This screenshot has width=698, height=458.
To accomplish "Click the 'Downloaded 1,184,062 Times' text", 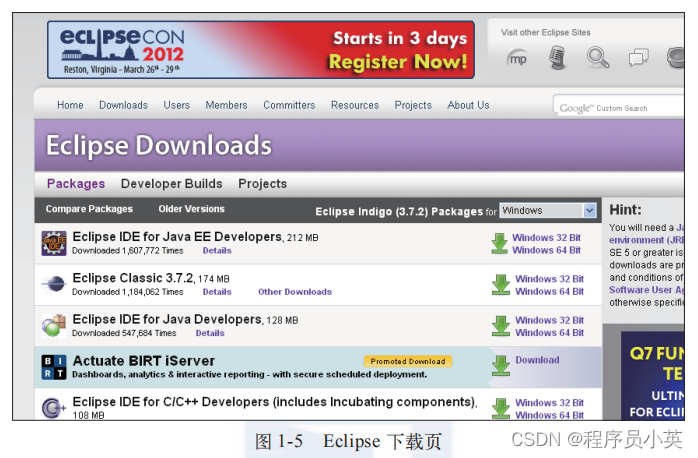I will click(x=127, y=292).
